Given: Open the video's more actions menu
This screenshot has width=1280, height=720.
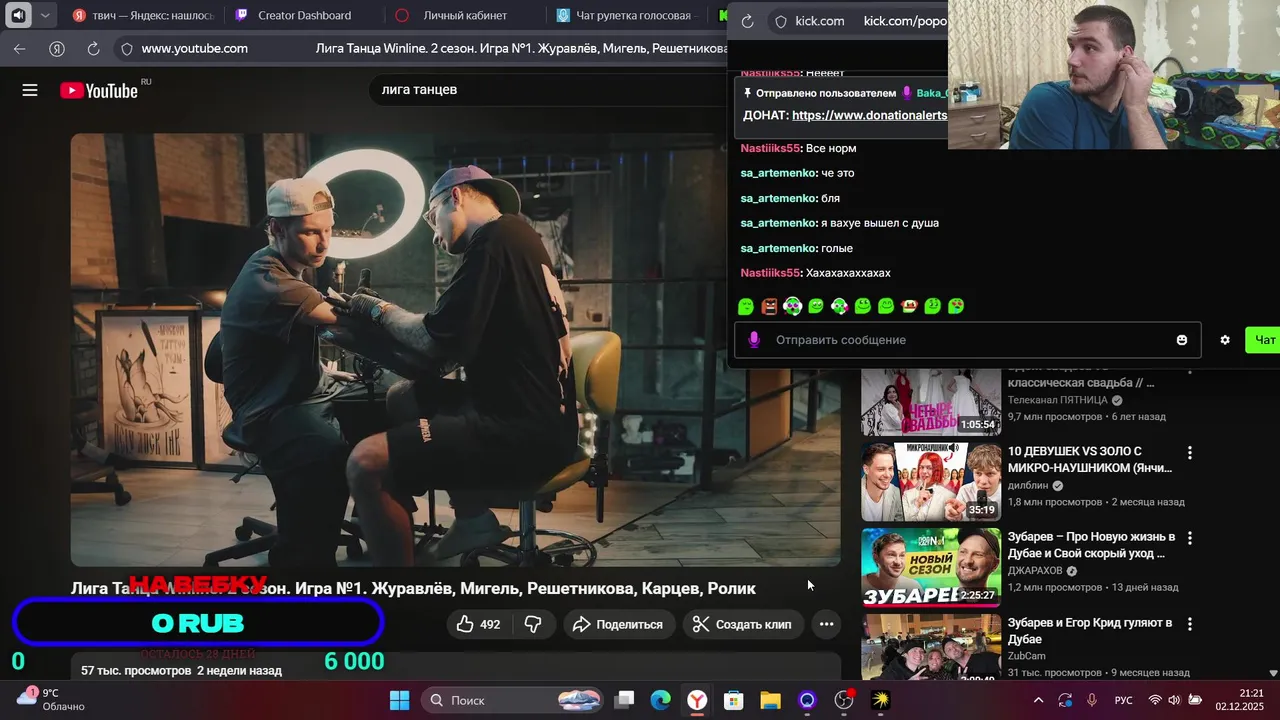Looking at the screenshot, I should point(826,624).
